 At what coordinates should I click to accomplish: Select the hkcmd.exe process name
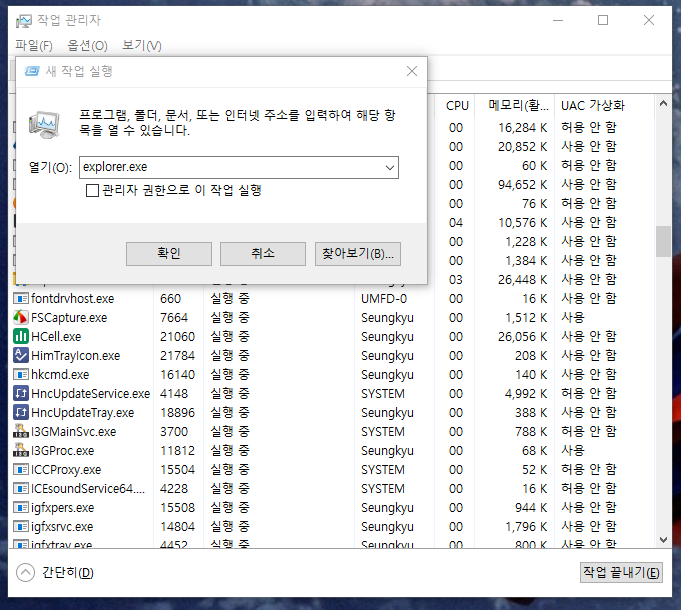click(60, 375)
